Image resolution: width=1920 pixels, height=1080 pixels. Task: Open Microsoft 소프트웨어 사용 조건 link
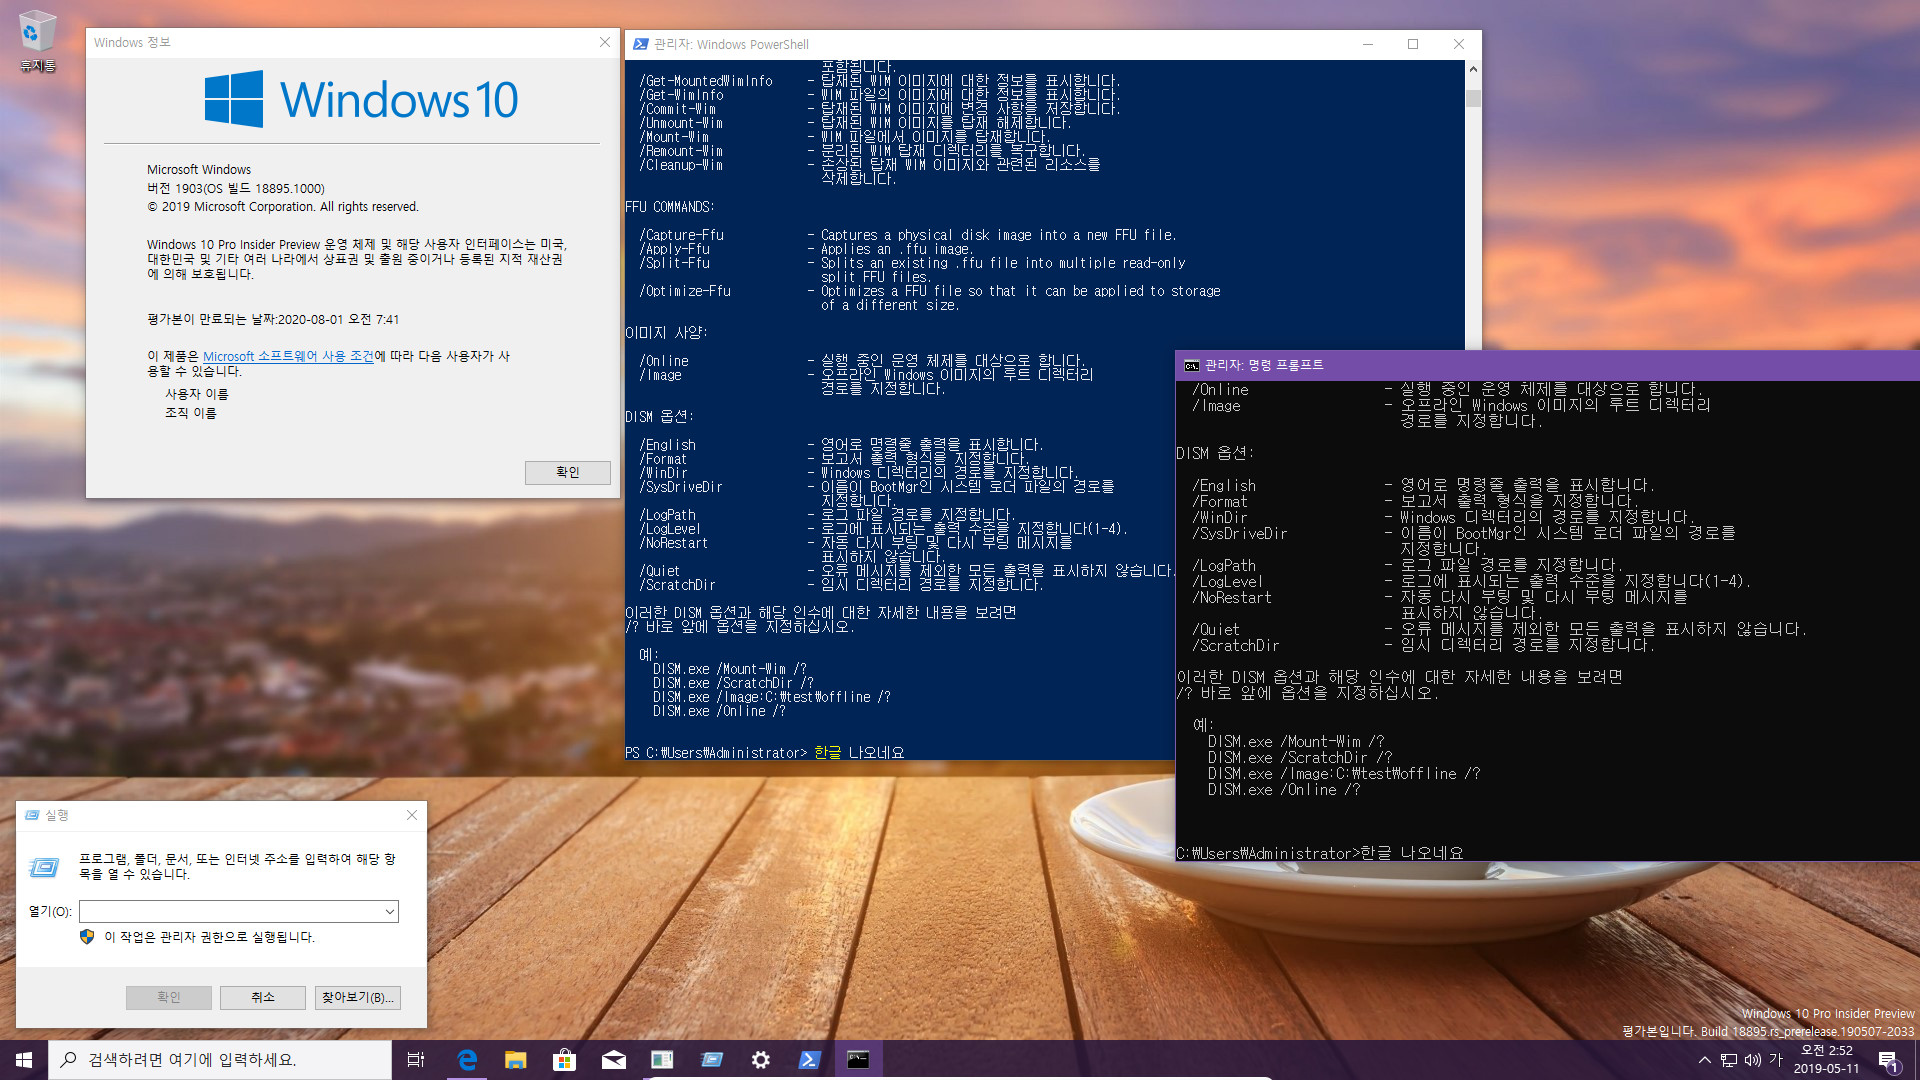point(288,356)
